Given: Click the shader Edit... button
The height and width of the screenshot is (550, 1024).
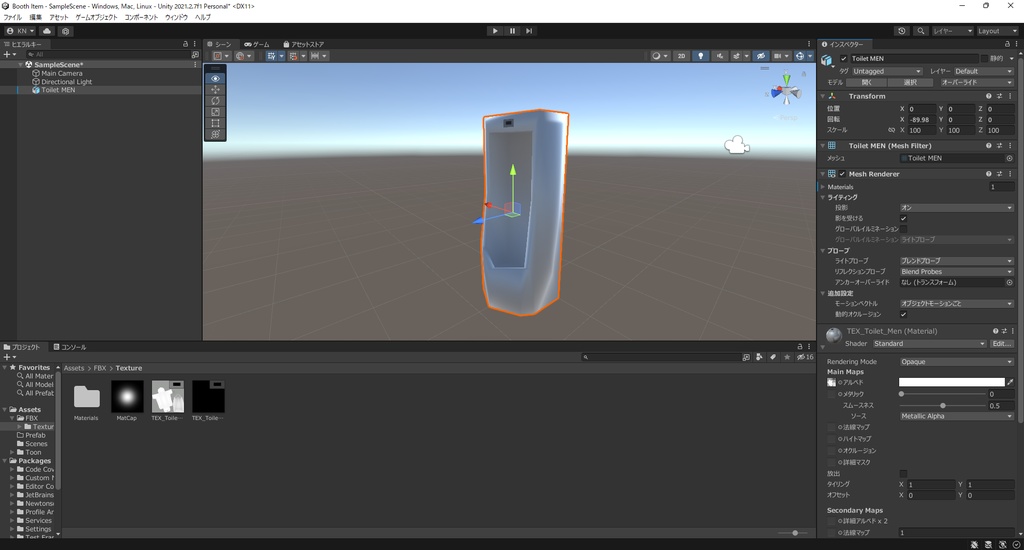Looking at the screenshot, I should click(1002, 344).
